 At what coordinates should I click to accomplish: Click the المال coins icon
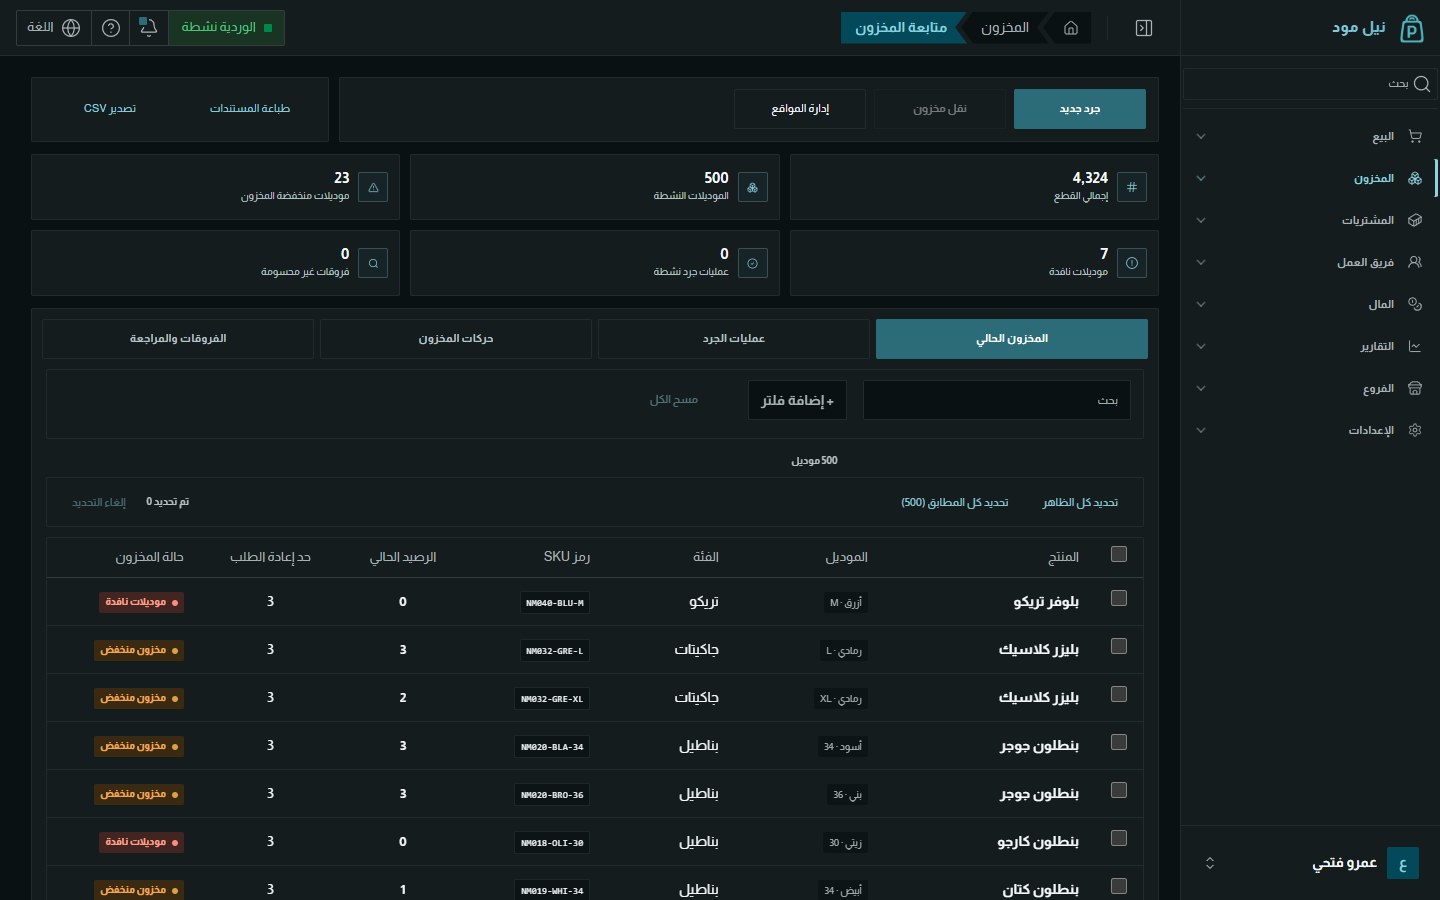1415,304
